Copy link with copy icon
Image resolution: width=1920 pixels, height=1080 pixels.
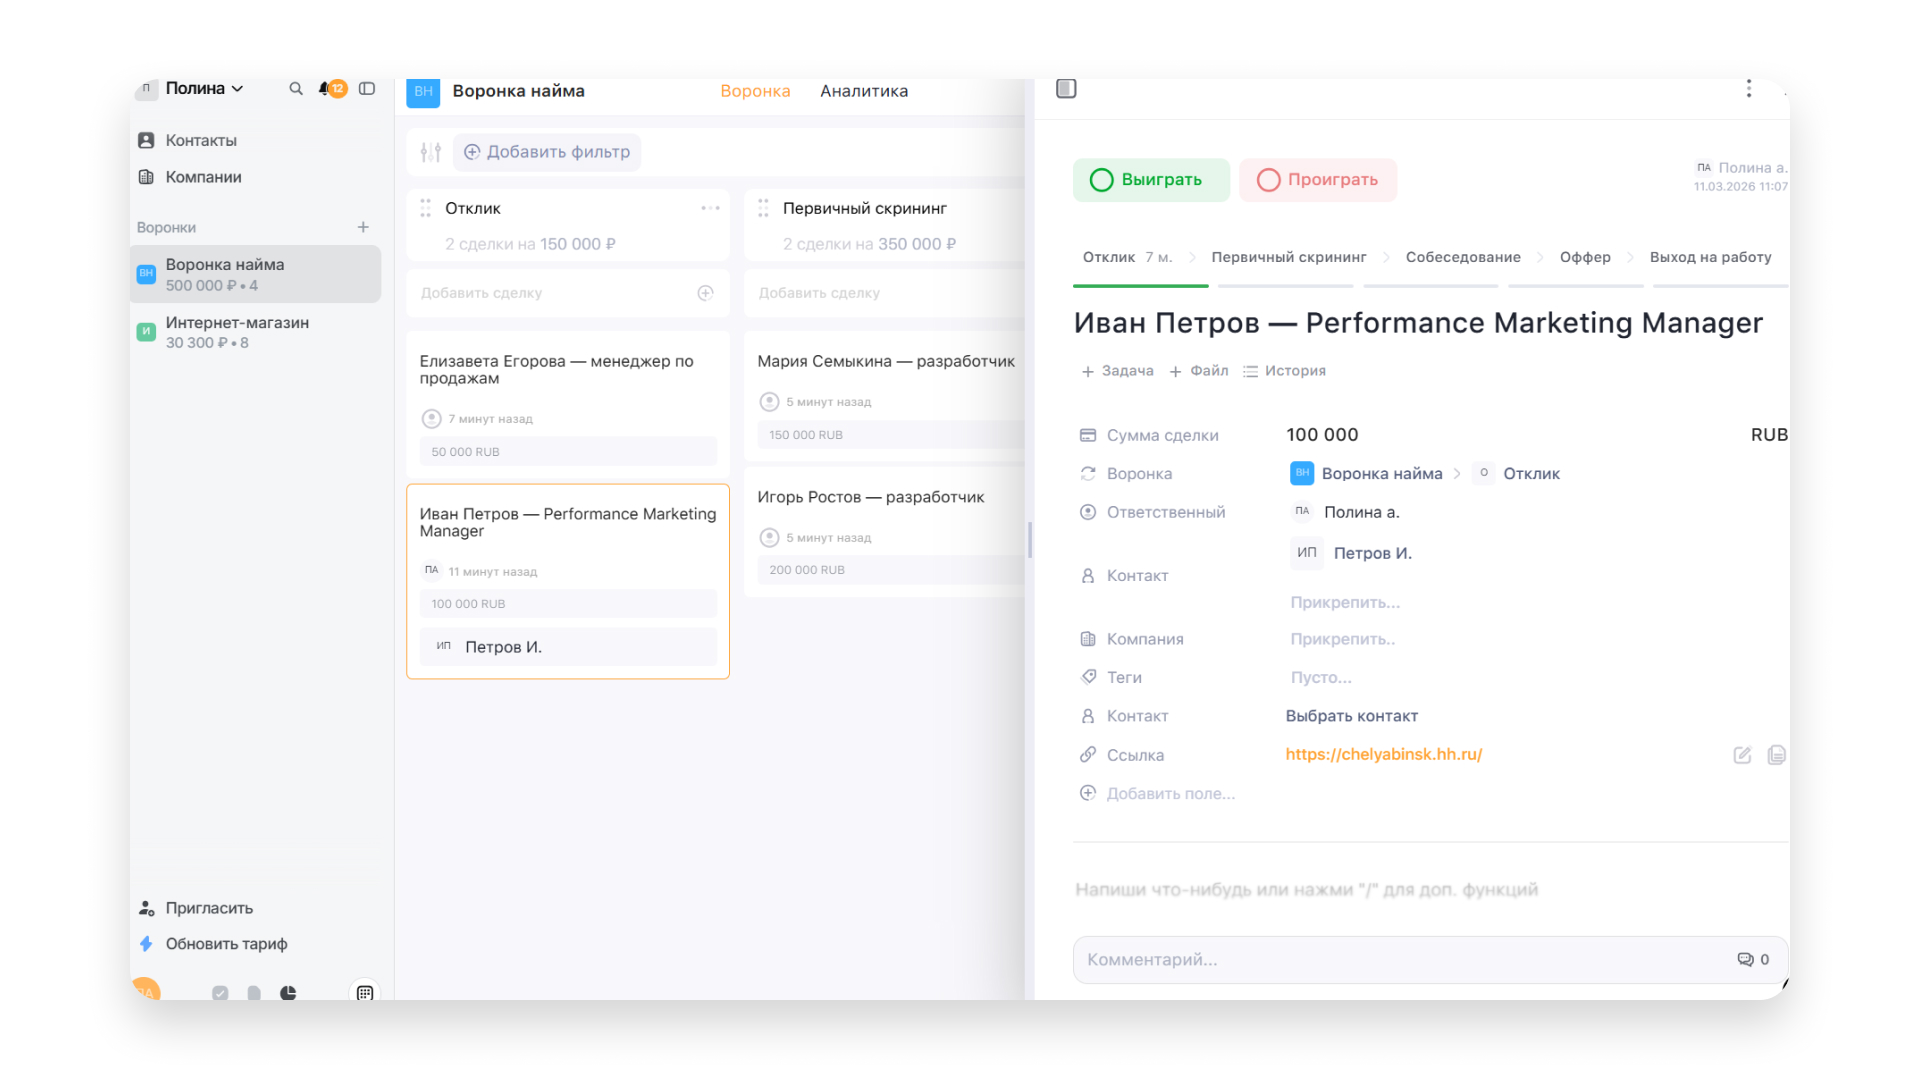point(1776,755)
